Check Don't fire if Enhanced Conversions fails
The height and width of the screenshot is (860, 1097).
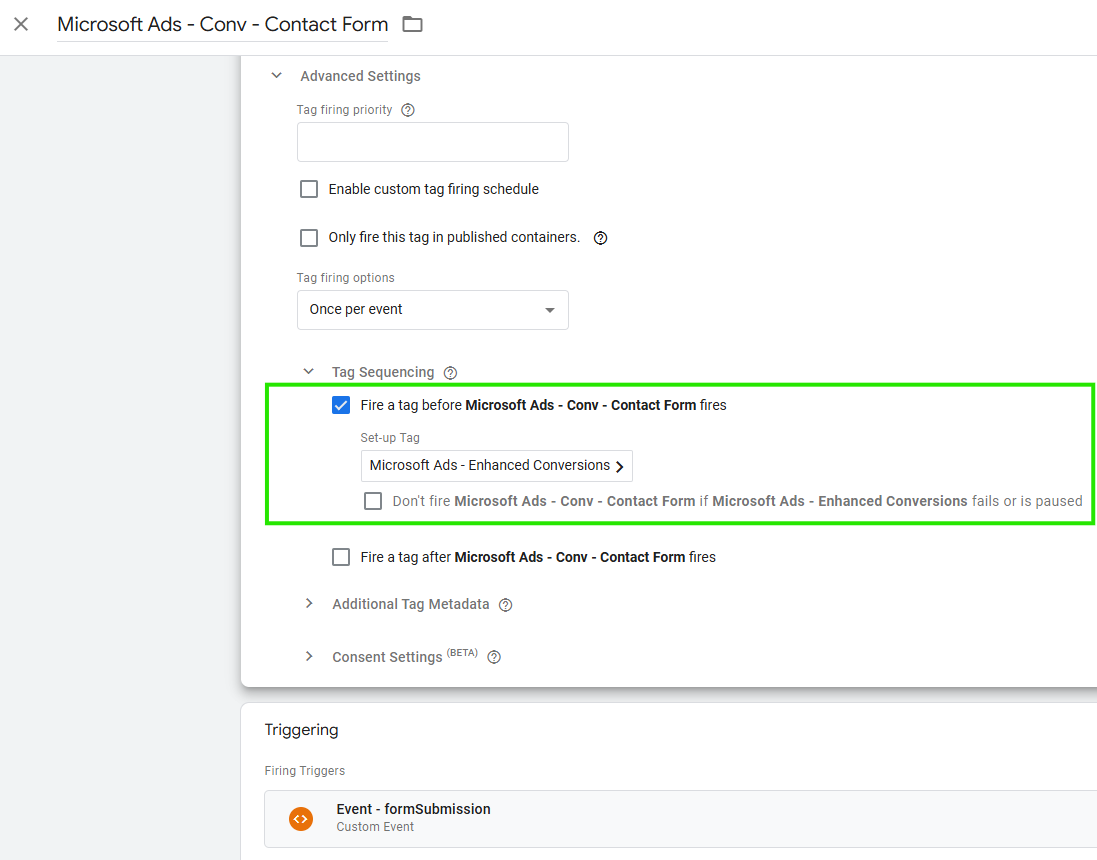click(373, 501)
